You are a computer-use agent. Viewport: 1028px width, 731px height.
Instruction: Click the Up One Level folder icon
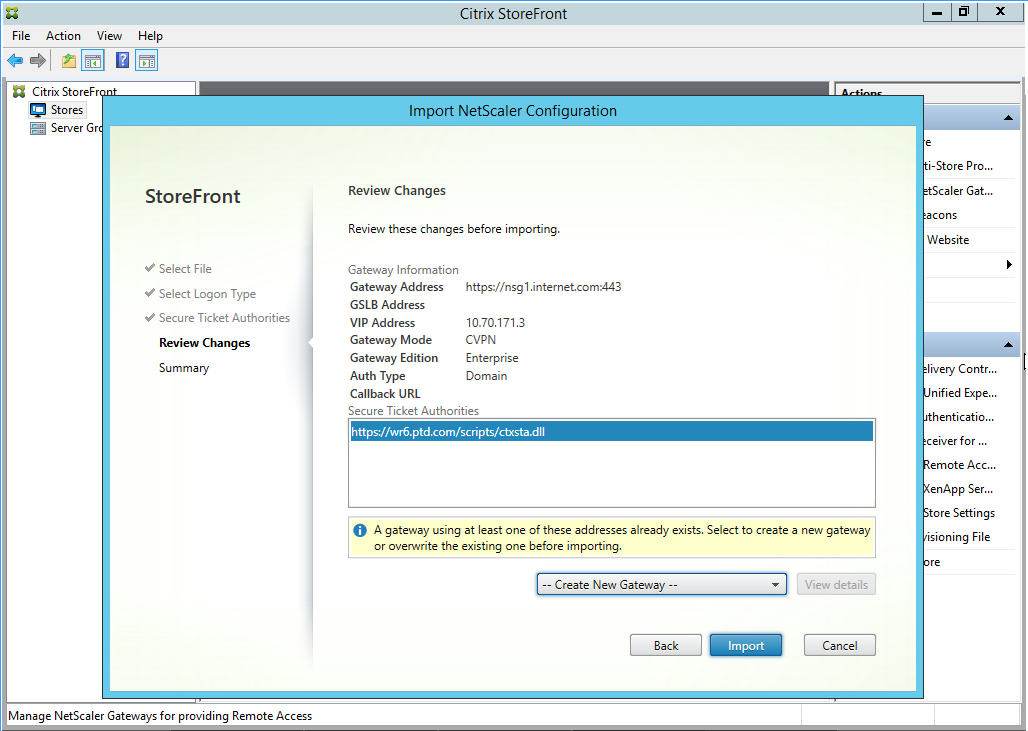(x=68, y=61)
